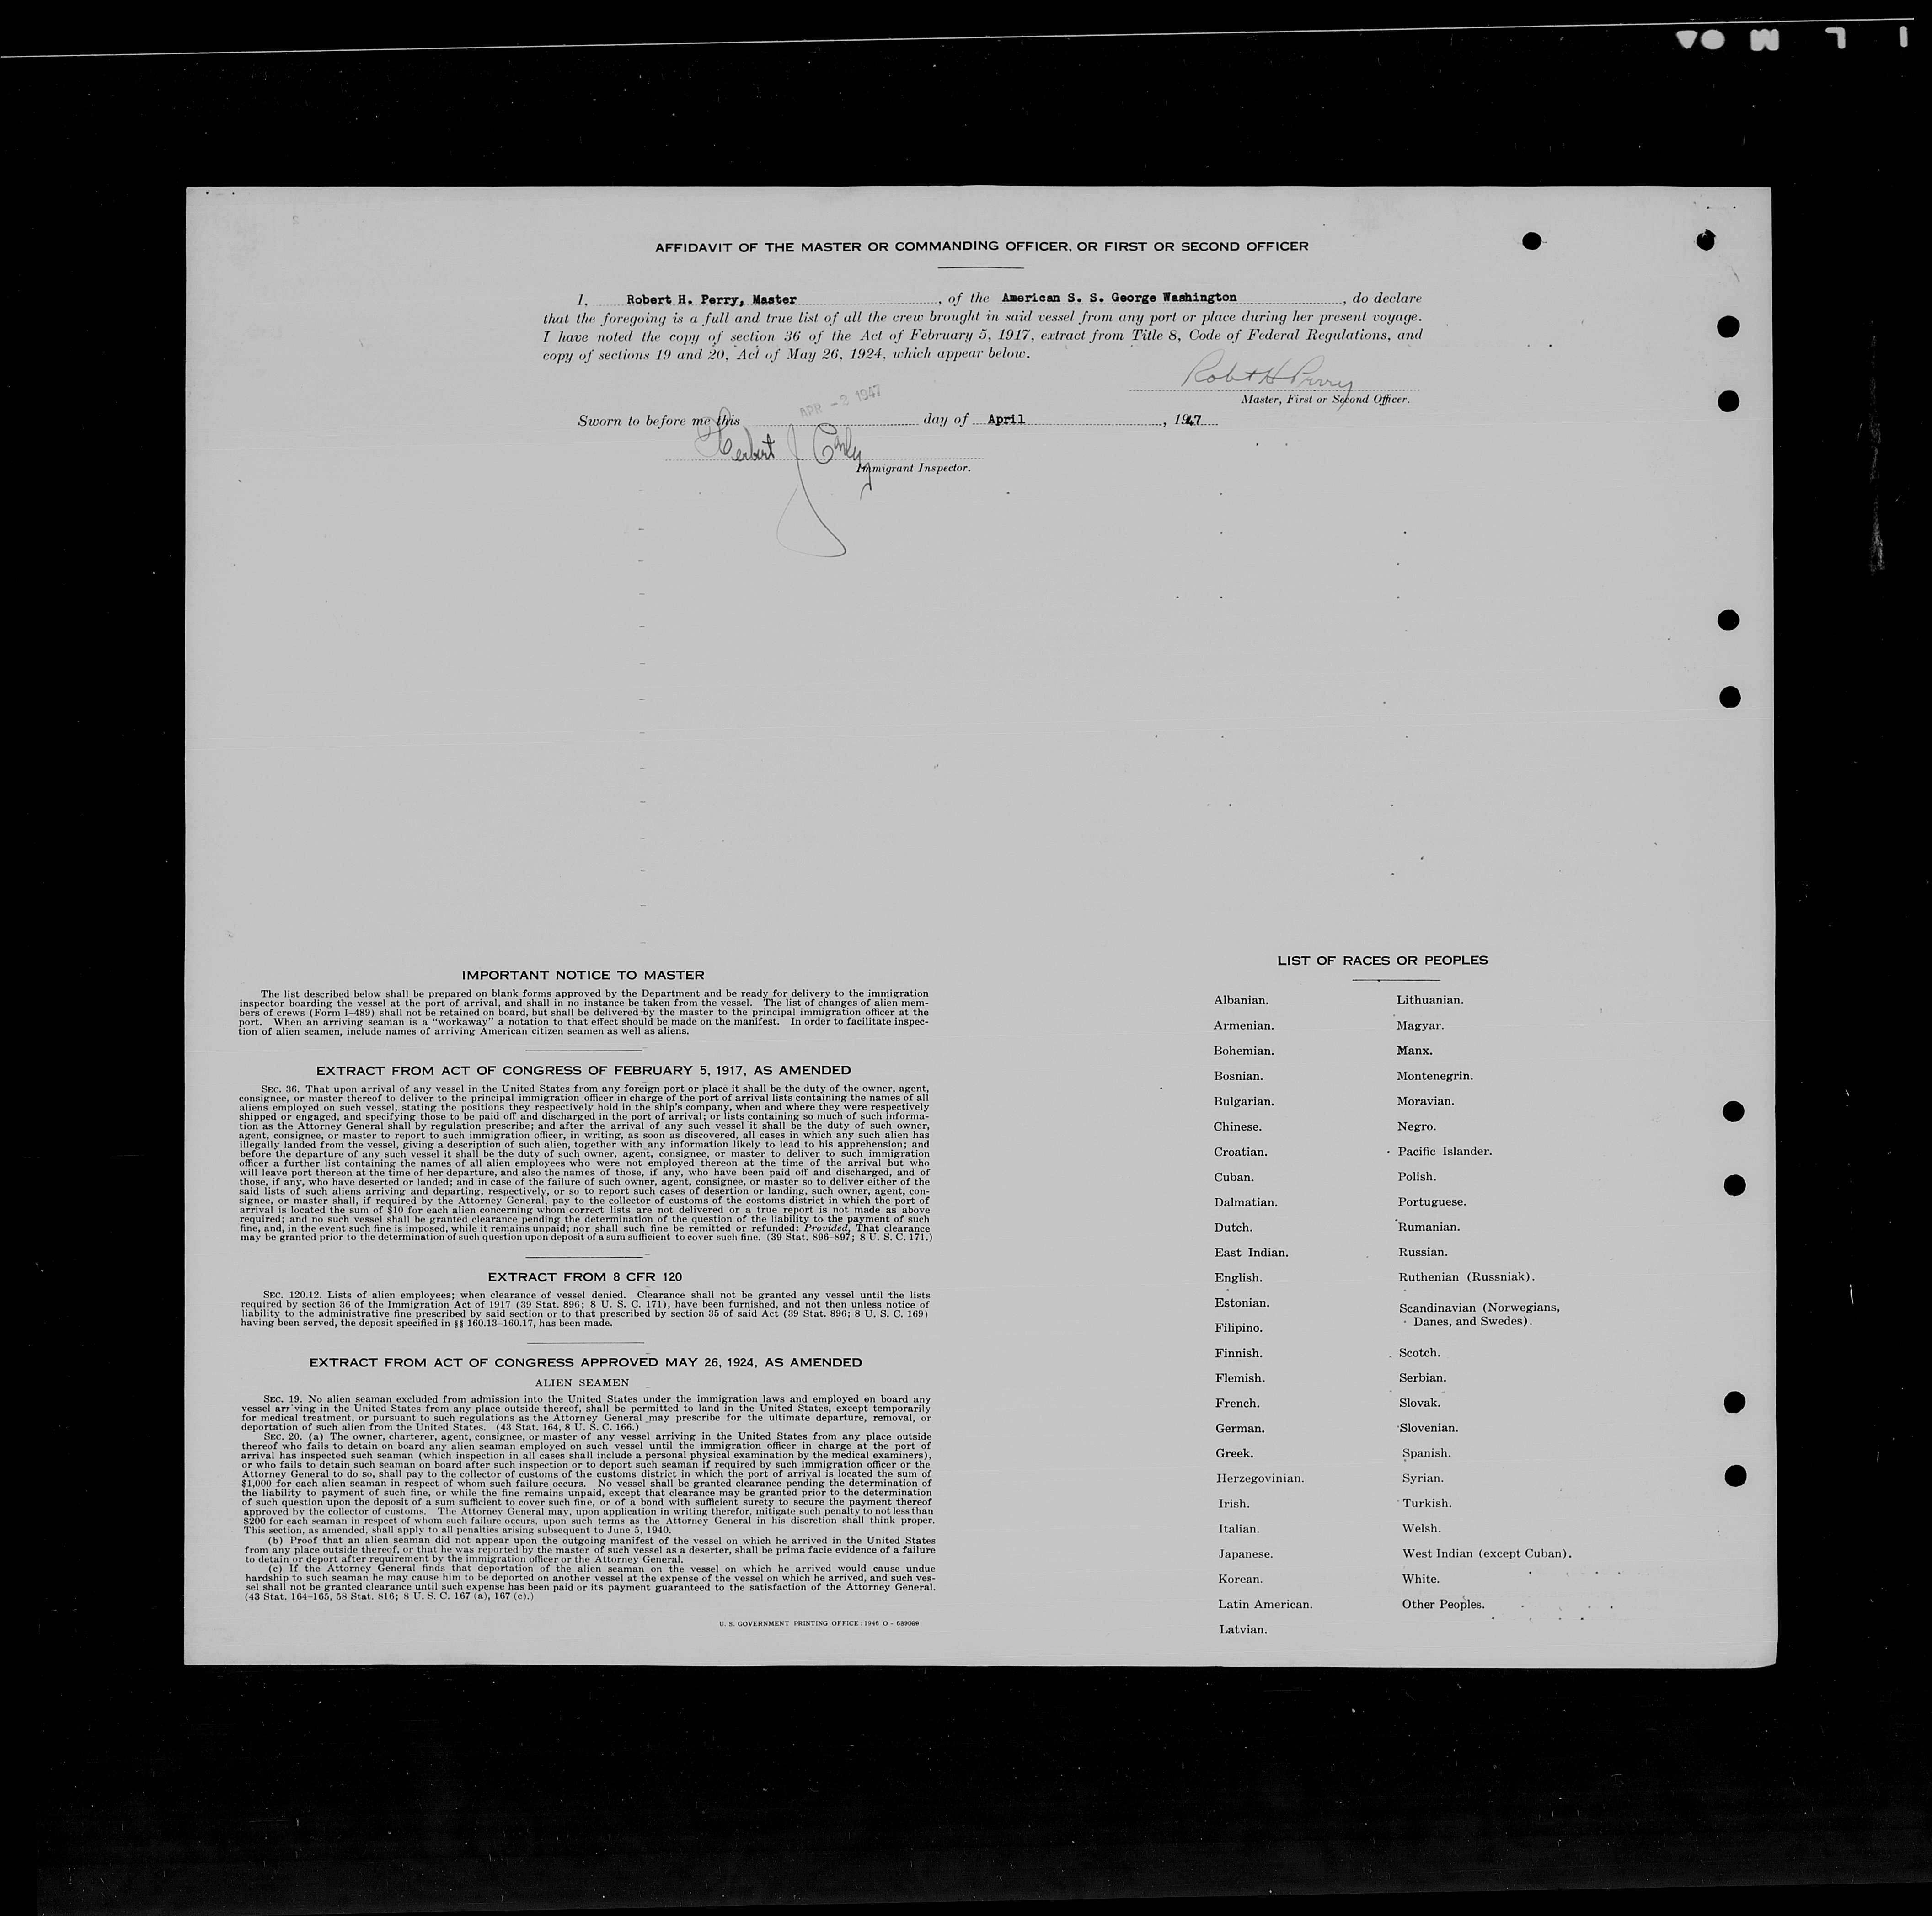Click 'Negro.' in the races list
Viewport: 1932px width, 1916px height.
pyautogui.click(x=1417, y=1127)
